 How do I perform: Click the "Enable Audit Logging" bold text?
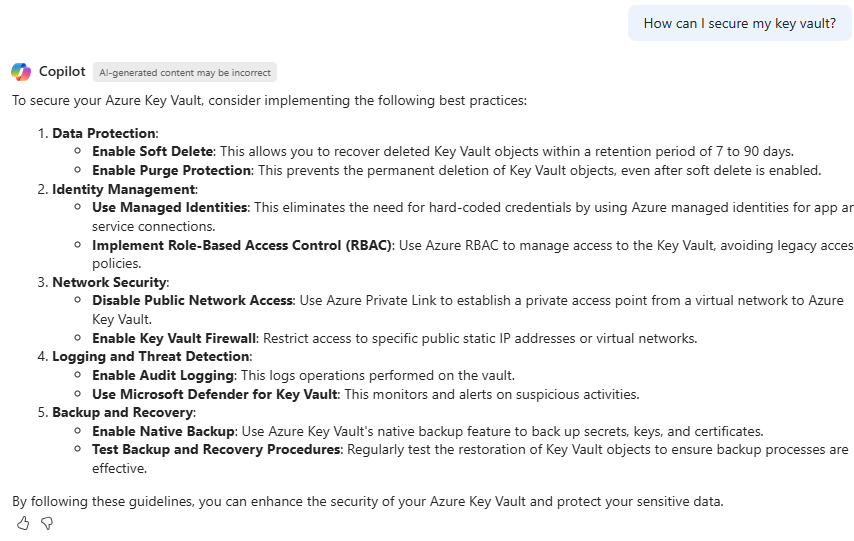point(163,375)
